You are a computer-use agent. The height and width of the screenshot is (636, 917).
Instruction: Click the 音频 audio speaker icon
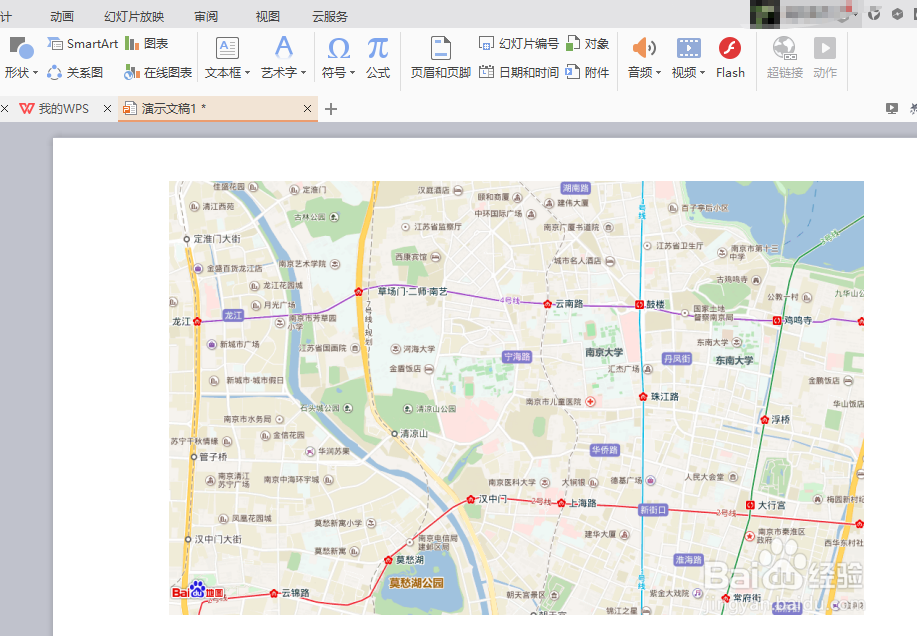643,48
